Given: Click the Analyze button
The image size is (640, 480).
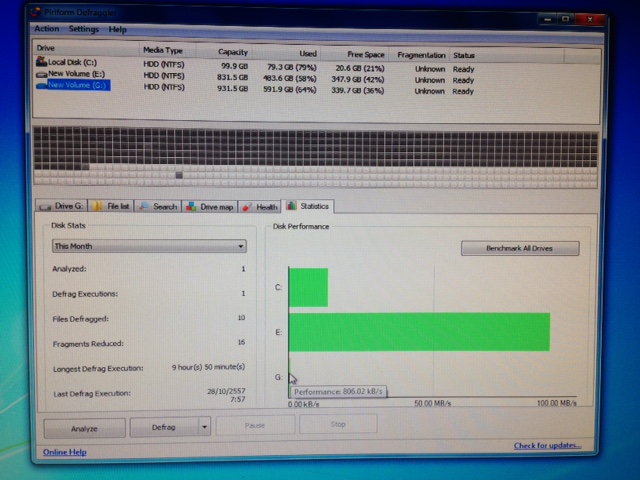Looking at the screenshot, I should pos(84,428).
